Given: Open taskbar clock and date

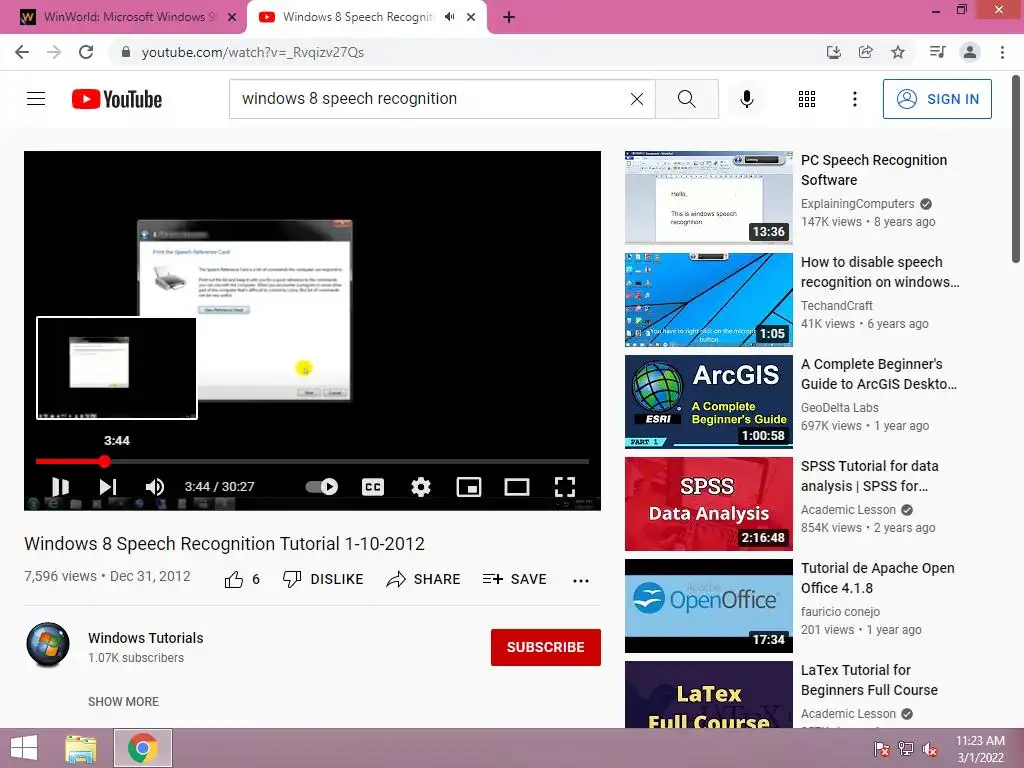Looking at the screenshot, I should (x=980, y=749).
